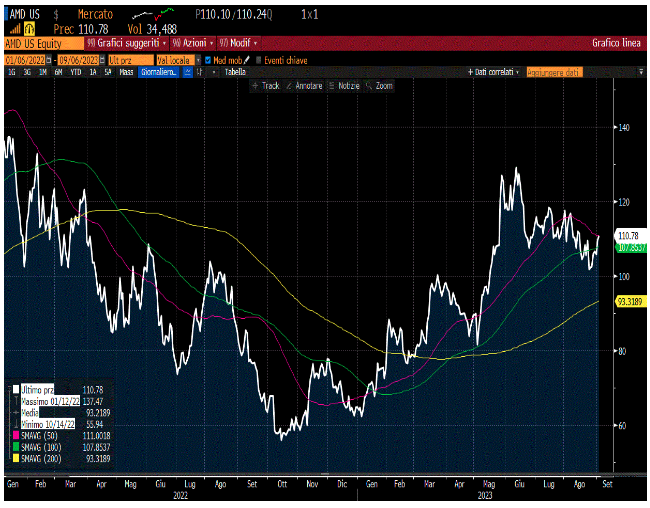650x508 pixels.
Task: Switch to Tabella table view
Action: [235, 72]
